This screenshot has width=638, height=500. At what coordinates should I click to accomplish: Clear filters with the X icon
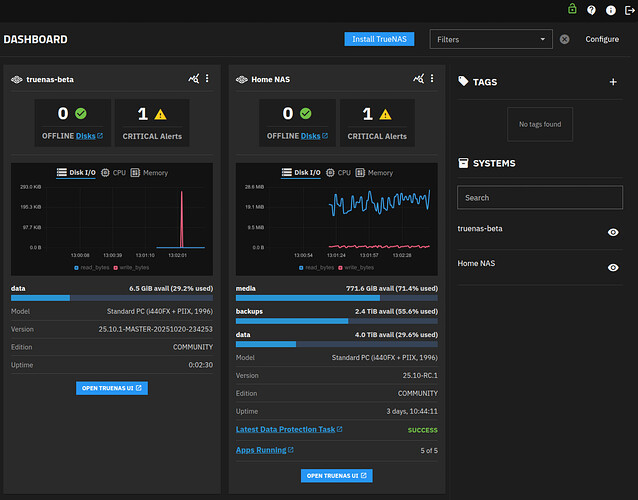(x=564, y=39)
